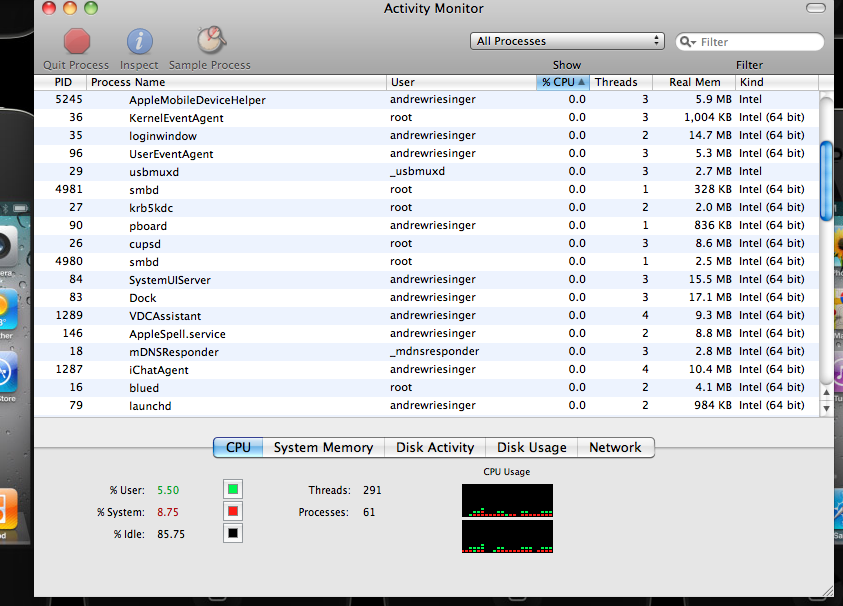This screenshot has width=843, height=606.
Task: Click the _mdnsresponder user cell
Action: click(434, 352)
